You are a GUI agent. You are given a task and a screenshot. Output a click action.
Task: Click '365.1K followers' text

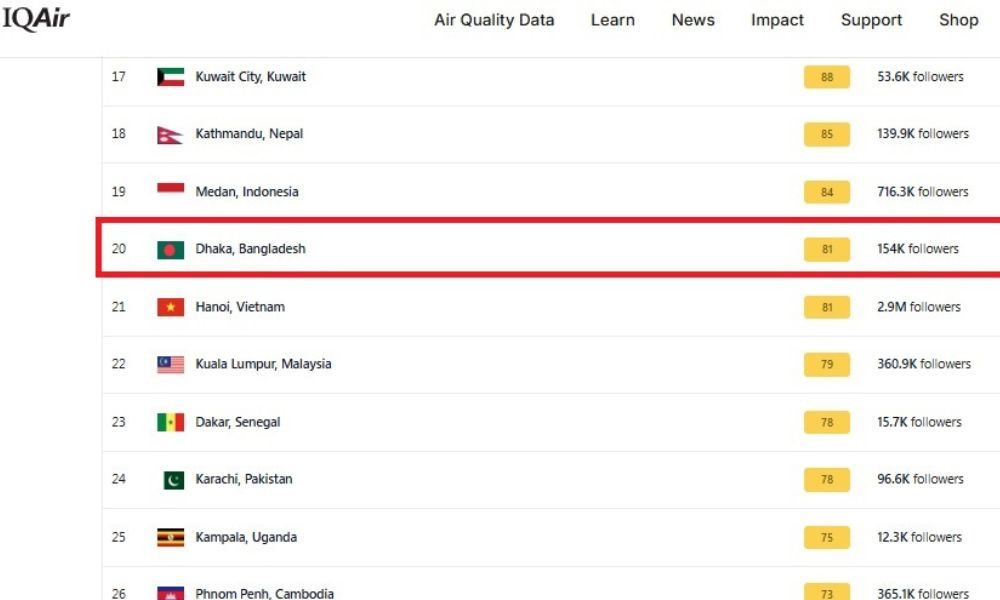pyautogui.click(x=923, y=594)
